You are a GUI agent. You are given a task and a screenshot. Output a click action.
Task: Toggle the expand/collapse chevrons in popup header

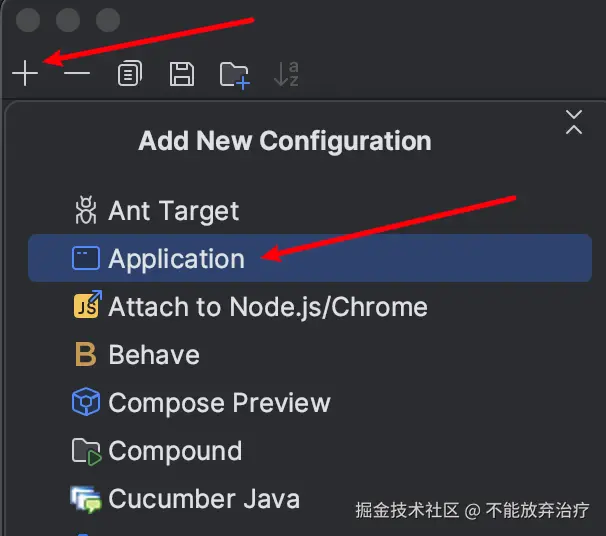574,122
